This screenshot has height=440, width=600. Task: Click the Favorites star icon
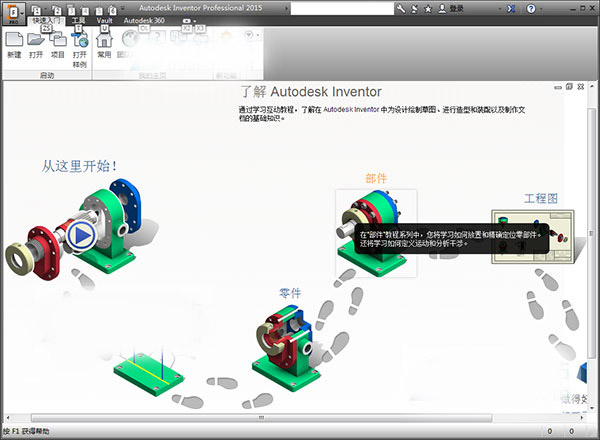click(x=428, y=8)
